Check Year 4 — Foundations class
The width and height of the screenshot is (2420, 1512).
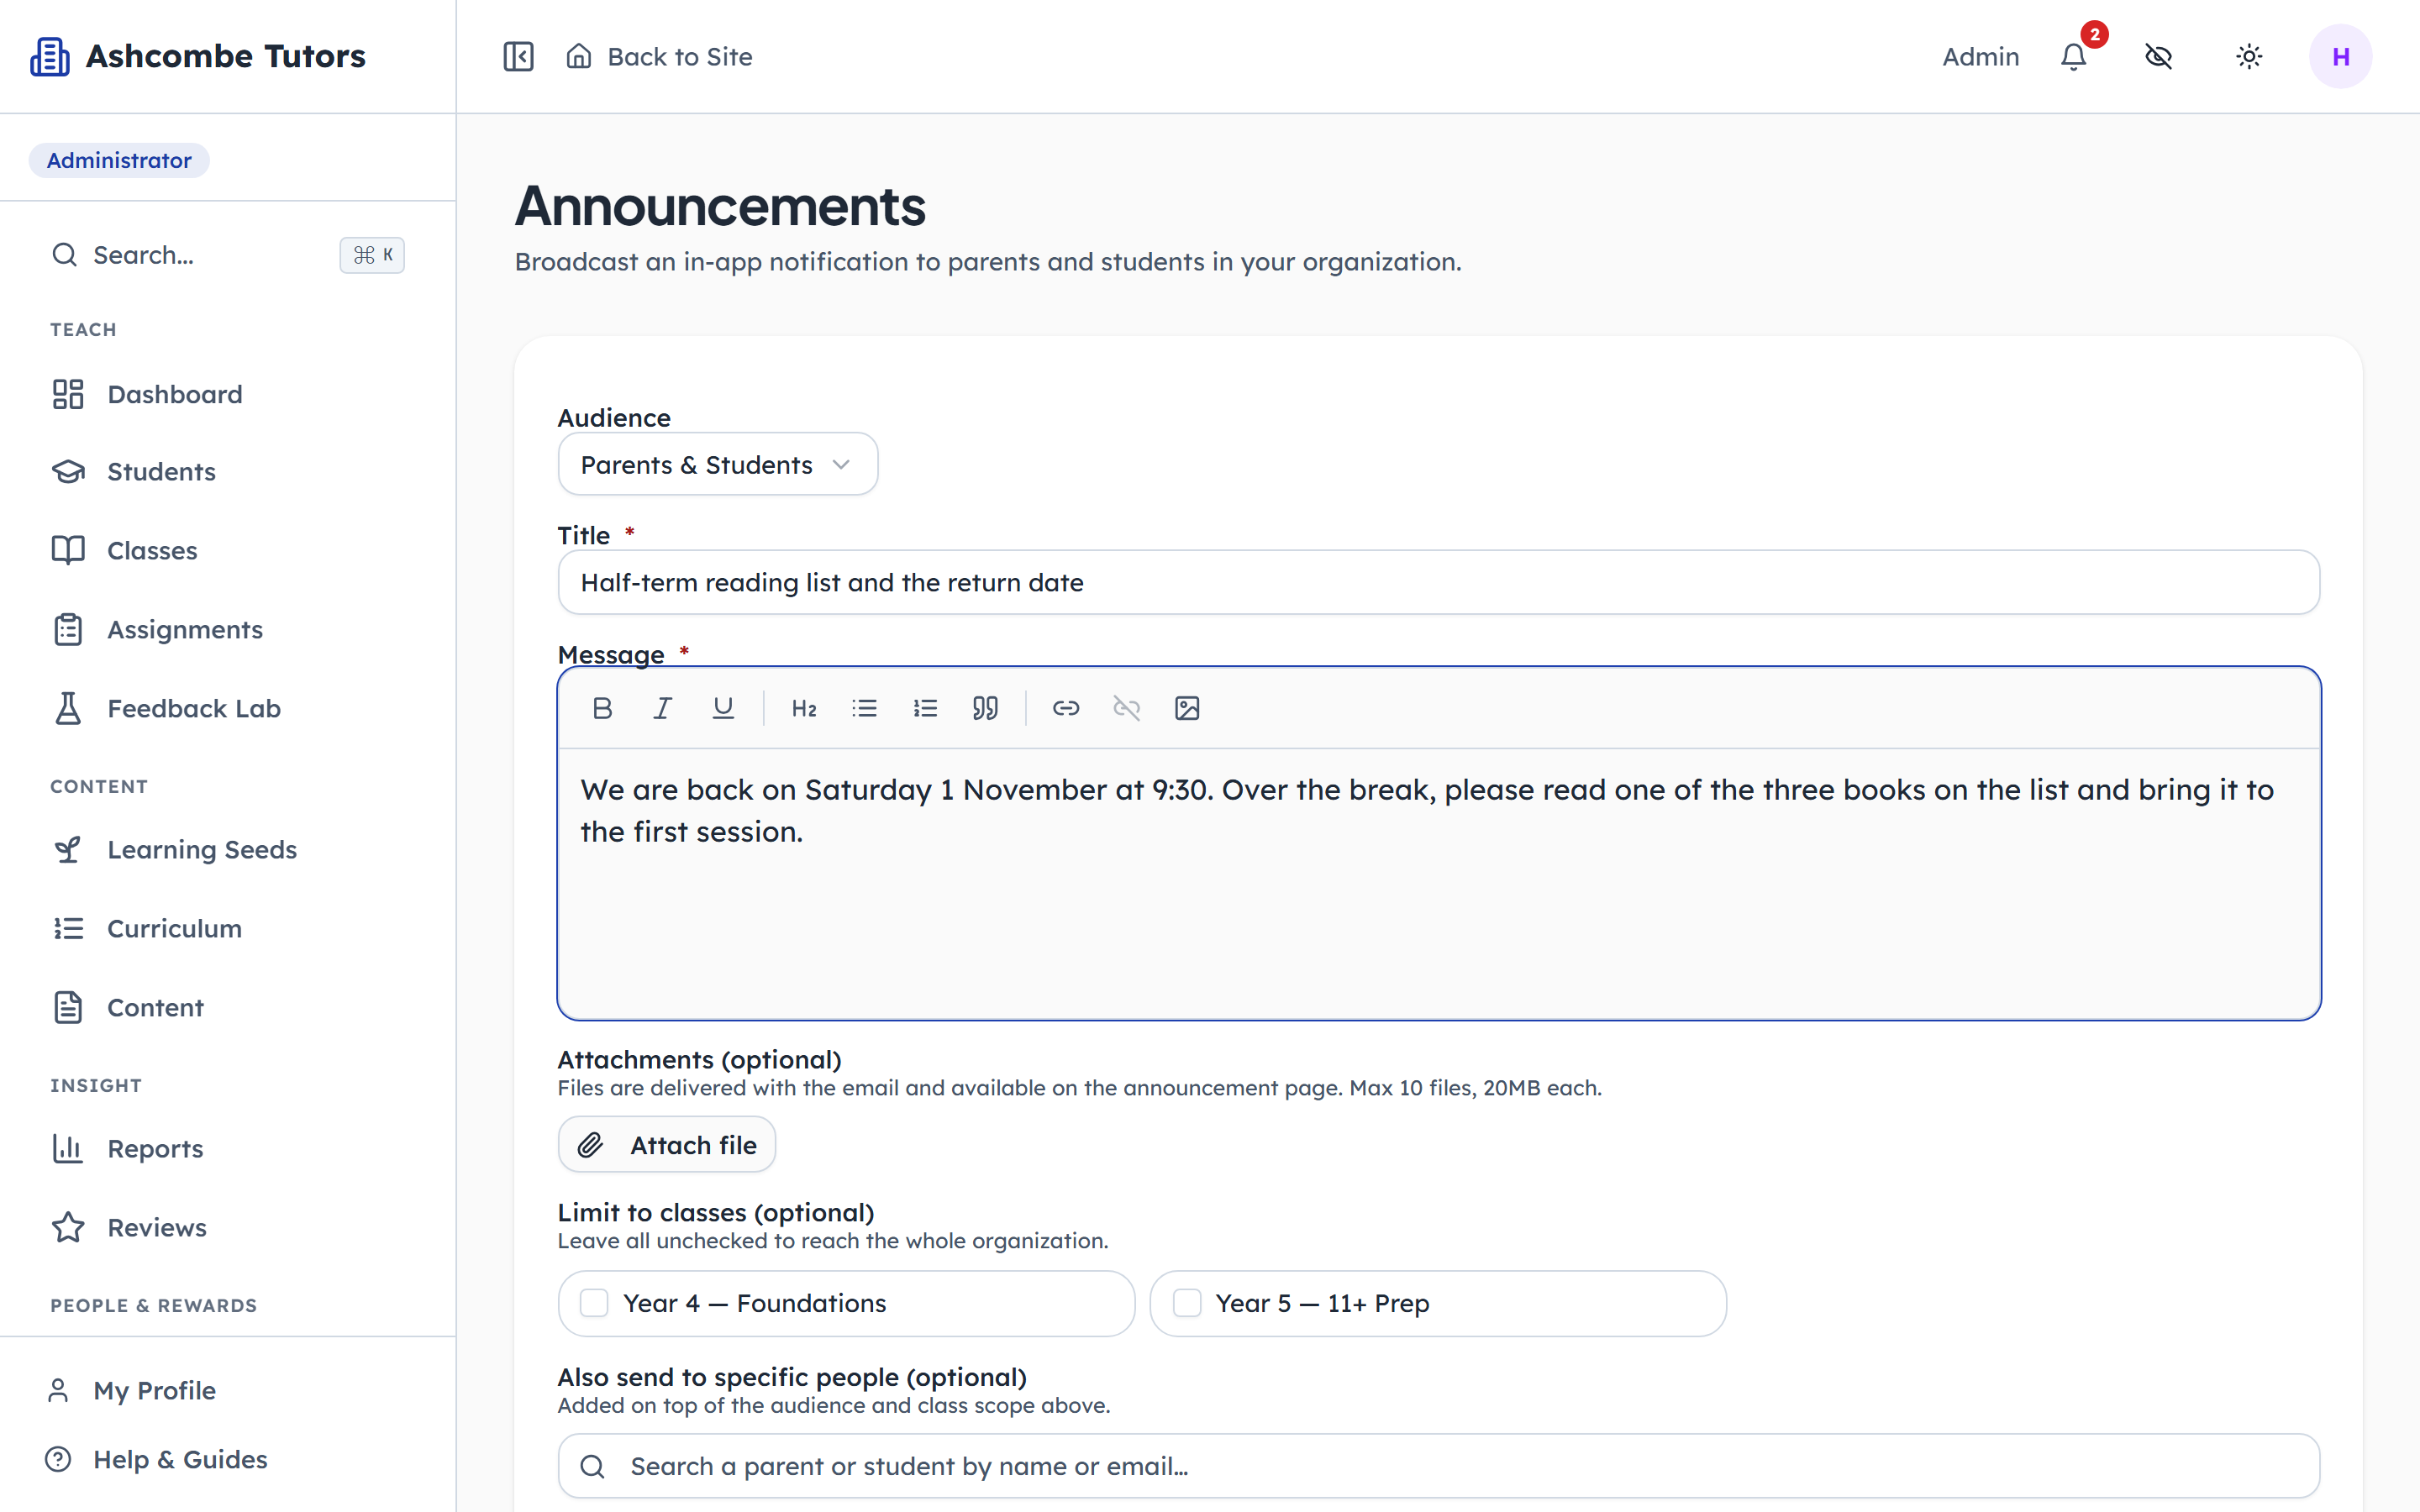point(594,1303)
